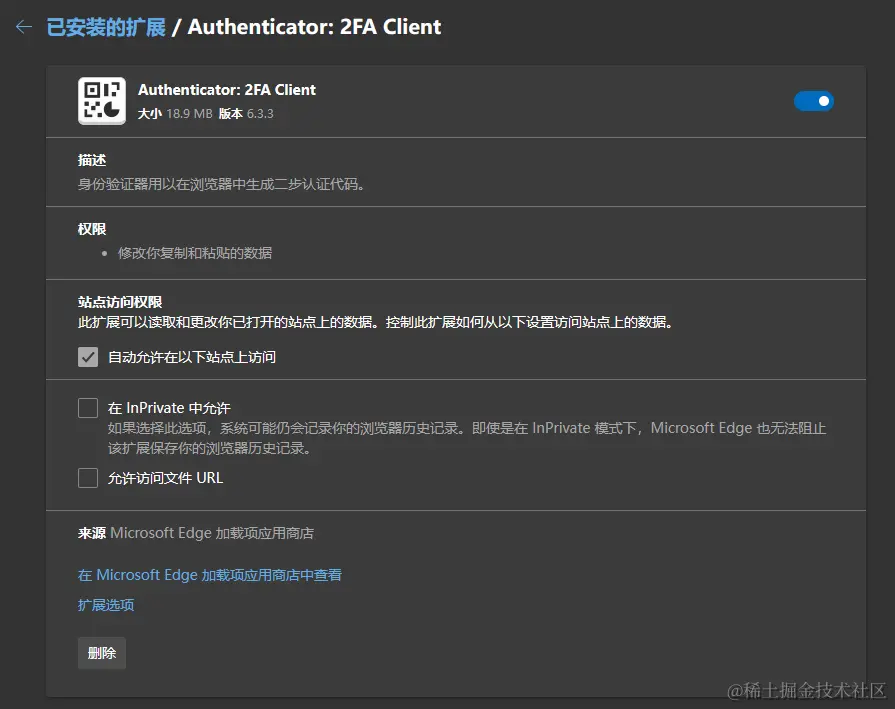The image size is (895, 709).
Task: Click the 在 InPrivate 中允许 label text
Action: coord(169,408)
